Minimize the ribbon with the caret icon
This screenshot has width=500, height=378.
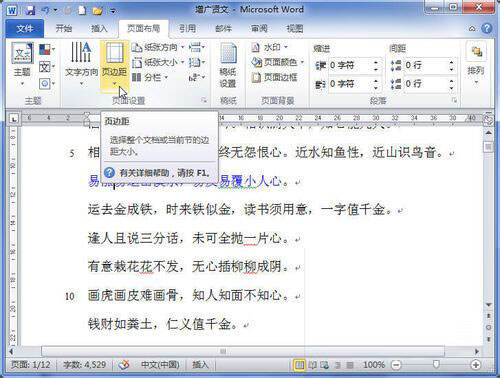pyautogui.click(x=472, y=29)
